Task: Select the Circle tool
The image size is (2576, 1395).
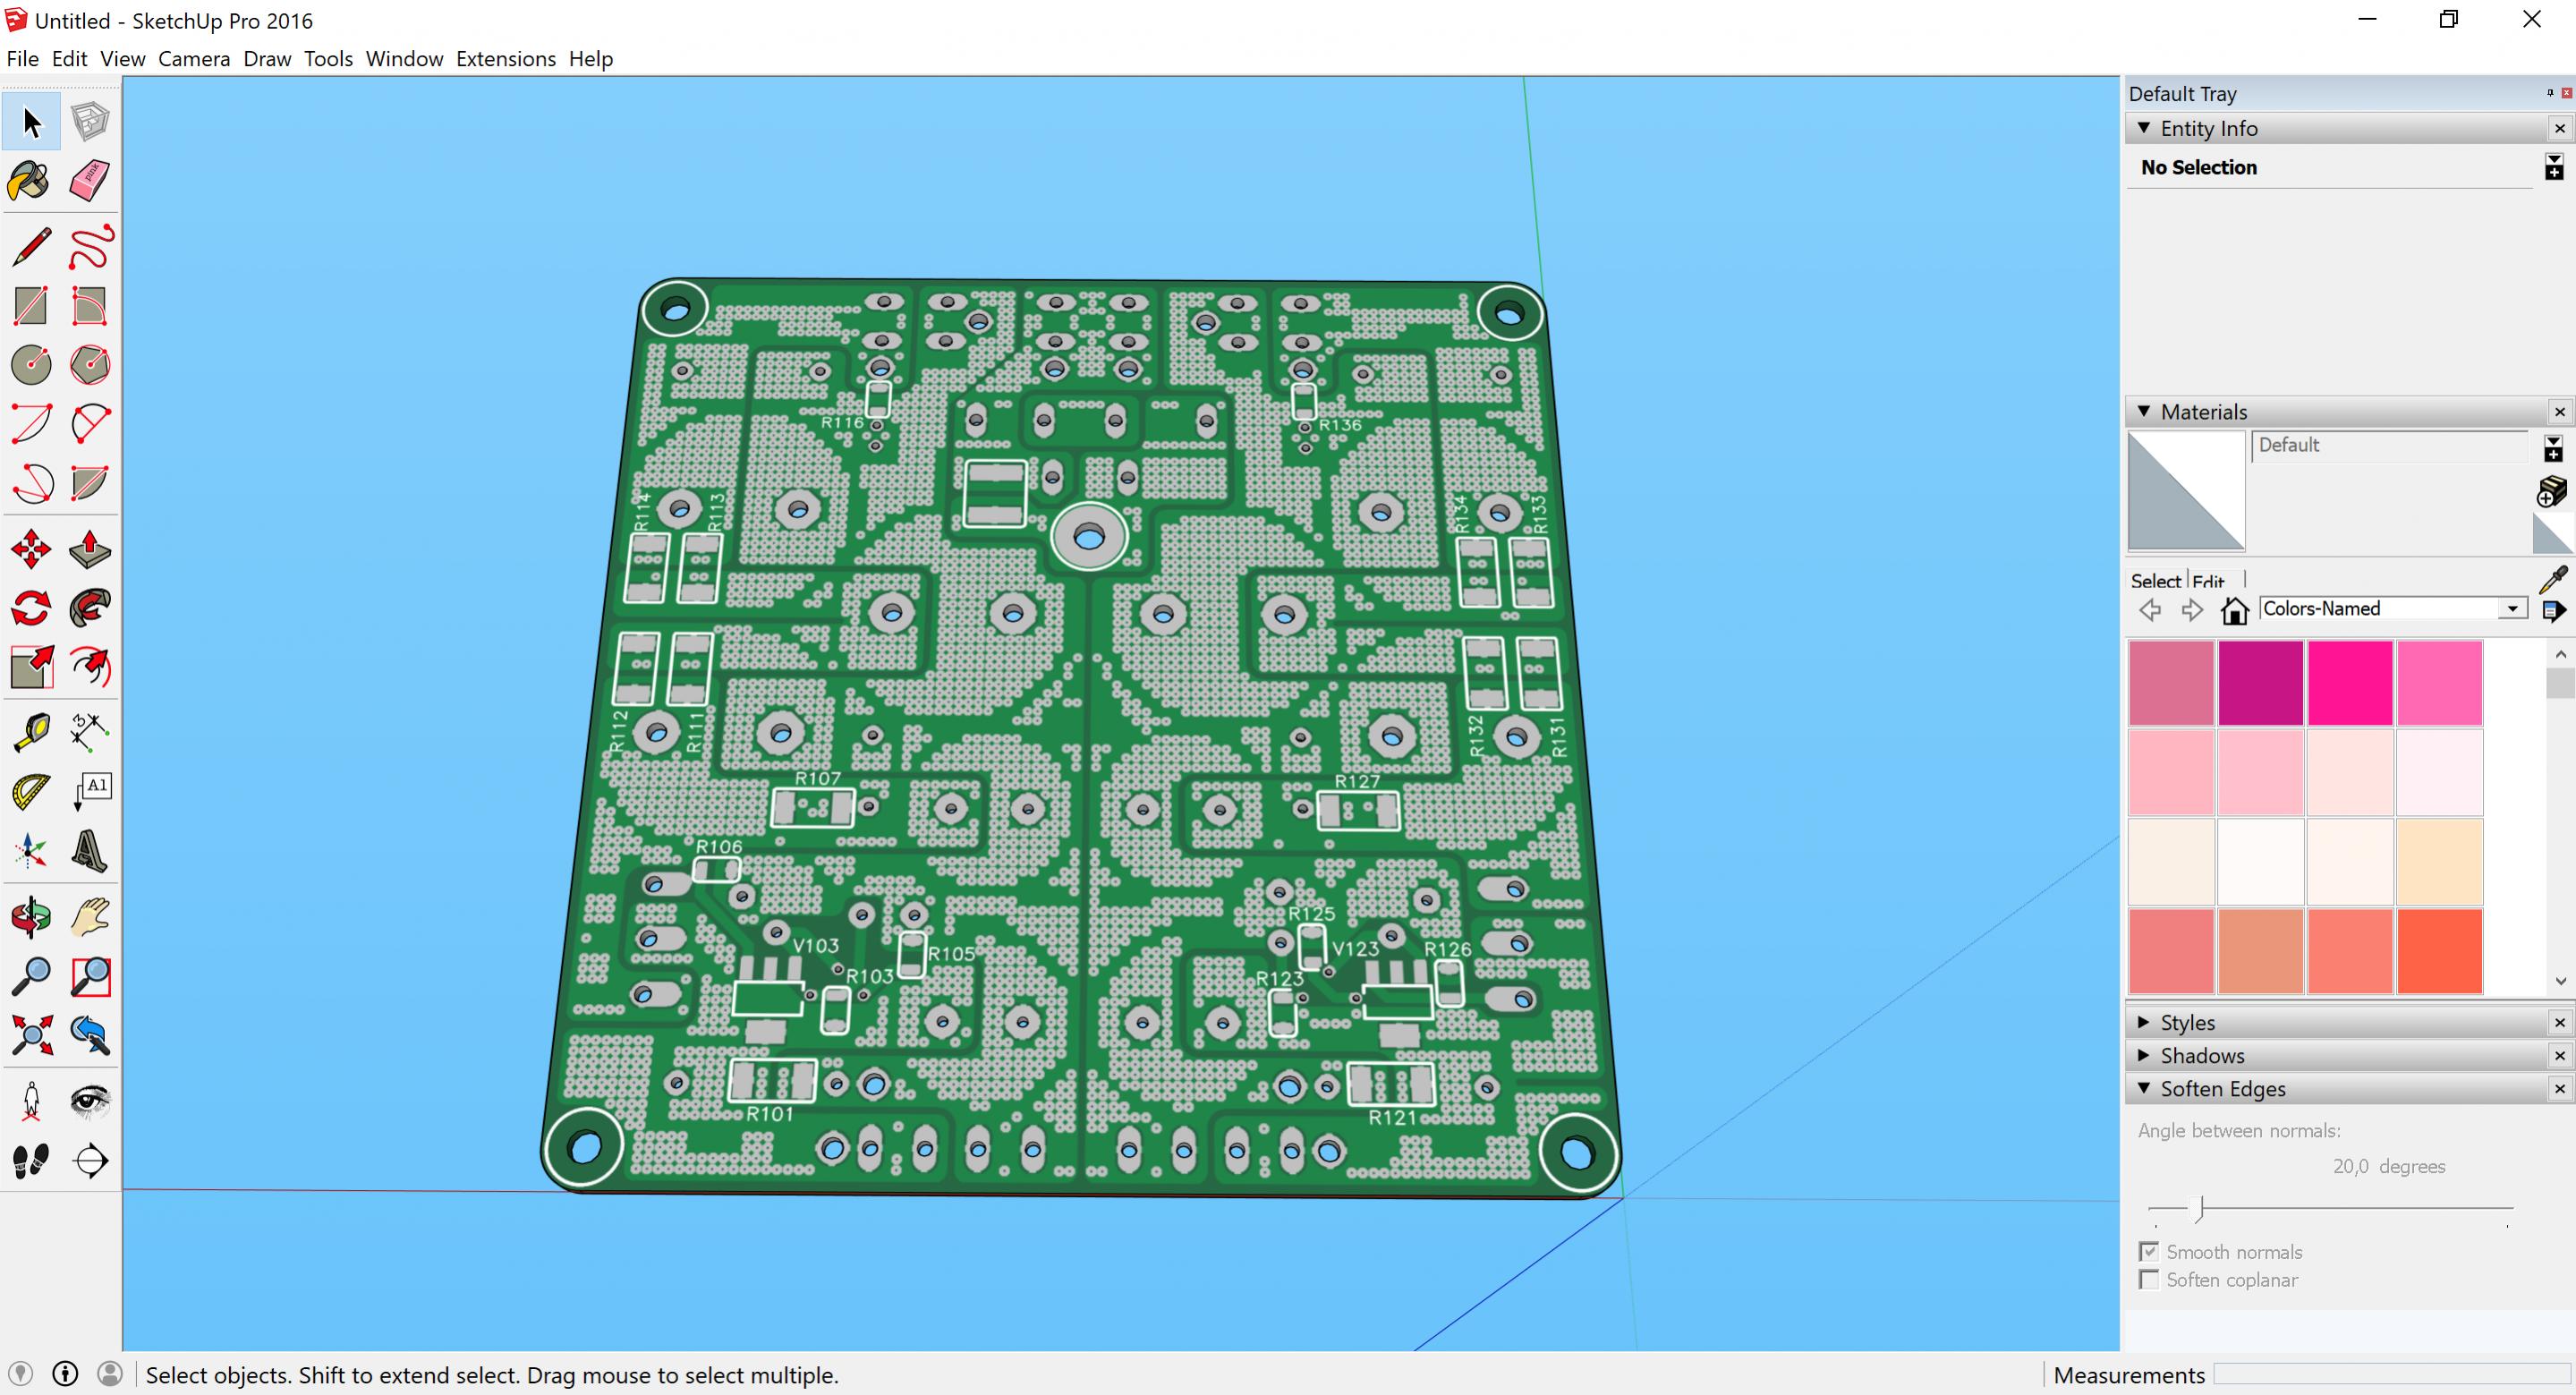Action: click(31, 365)
